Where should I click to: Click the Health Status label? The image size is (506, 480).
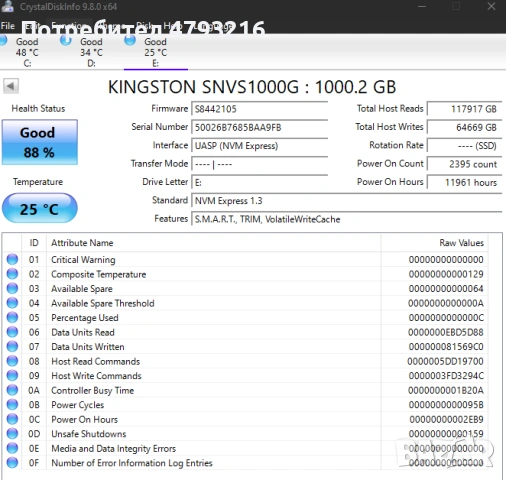coord(38,109)
